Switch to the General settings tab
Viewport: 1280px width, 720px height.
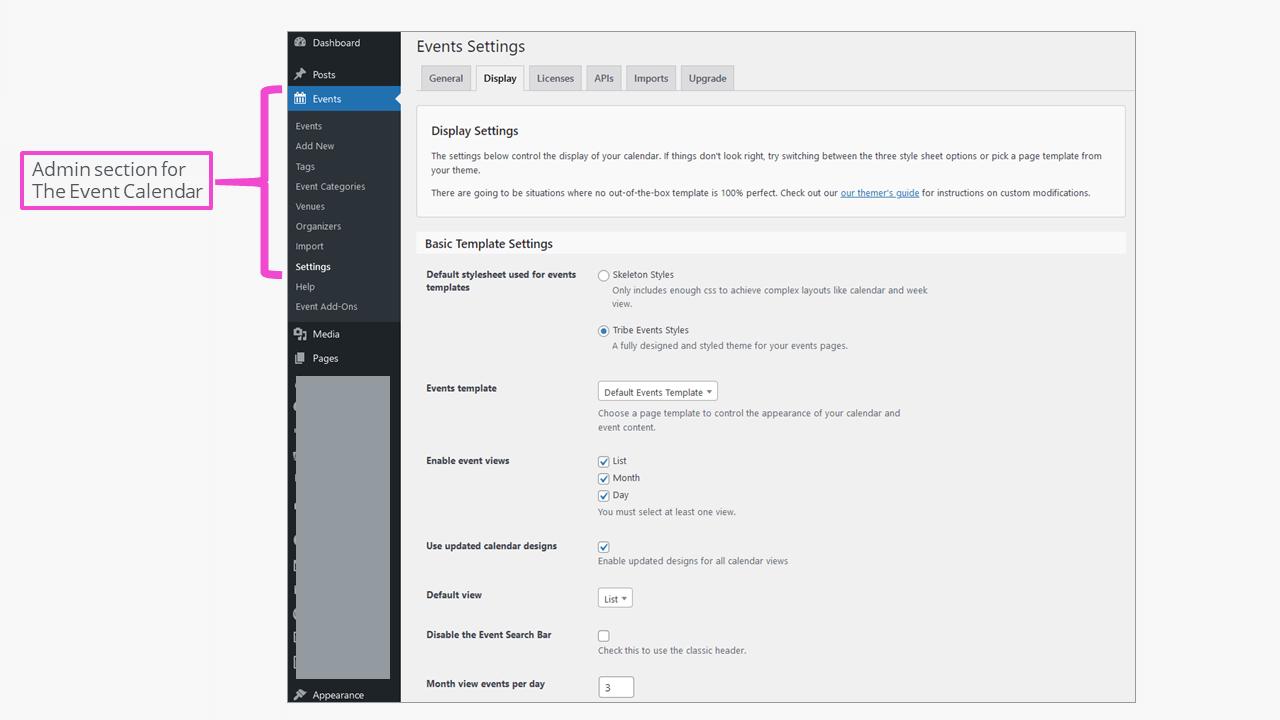point(446,77)
